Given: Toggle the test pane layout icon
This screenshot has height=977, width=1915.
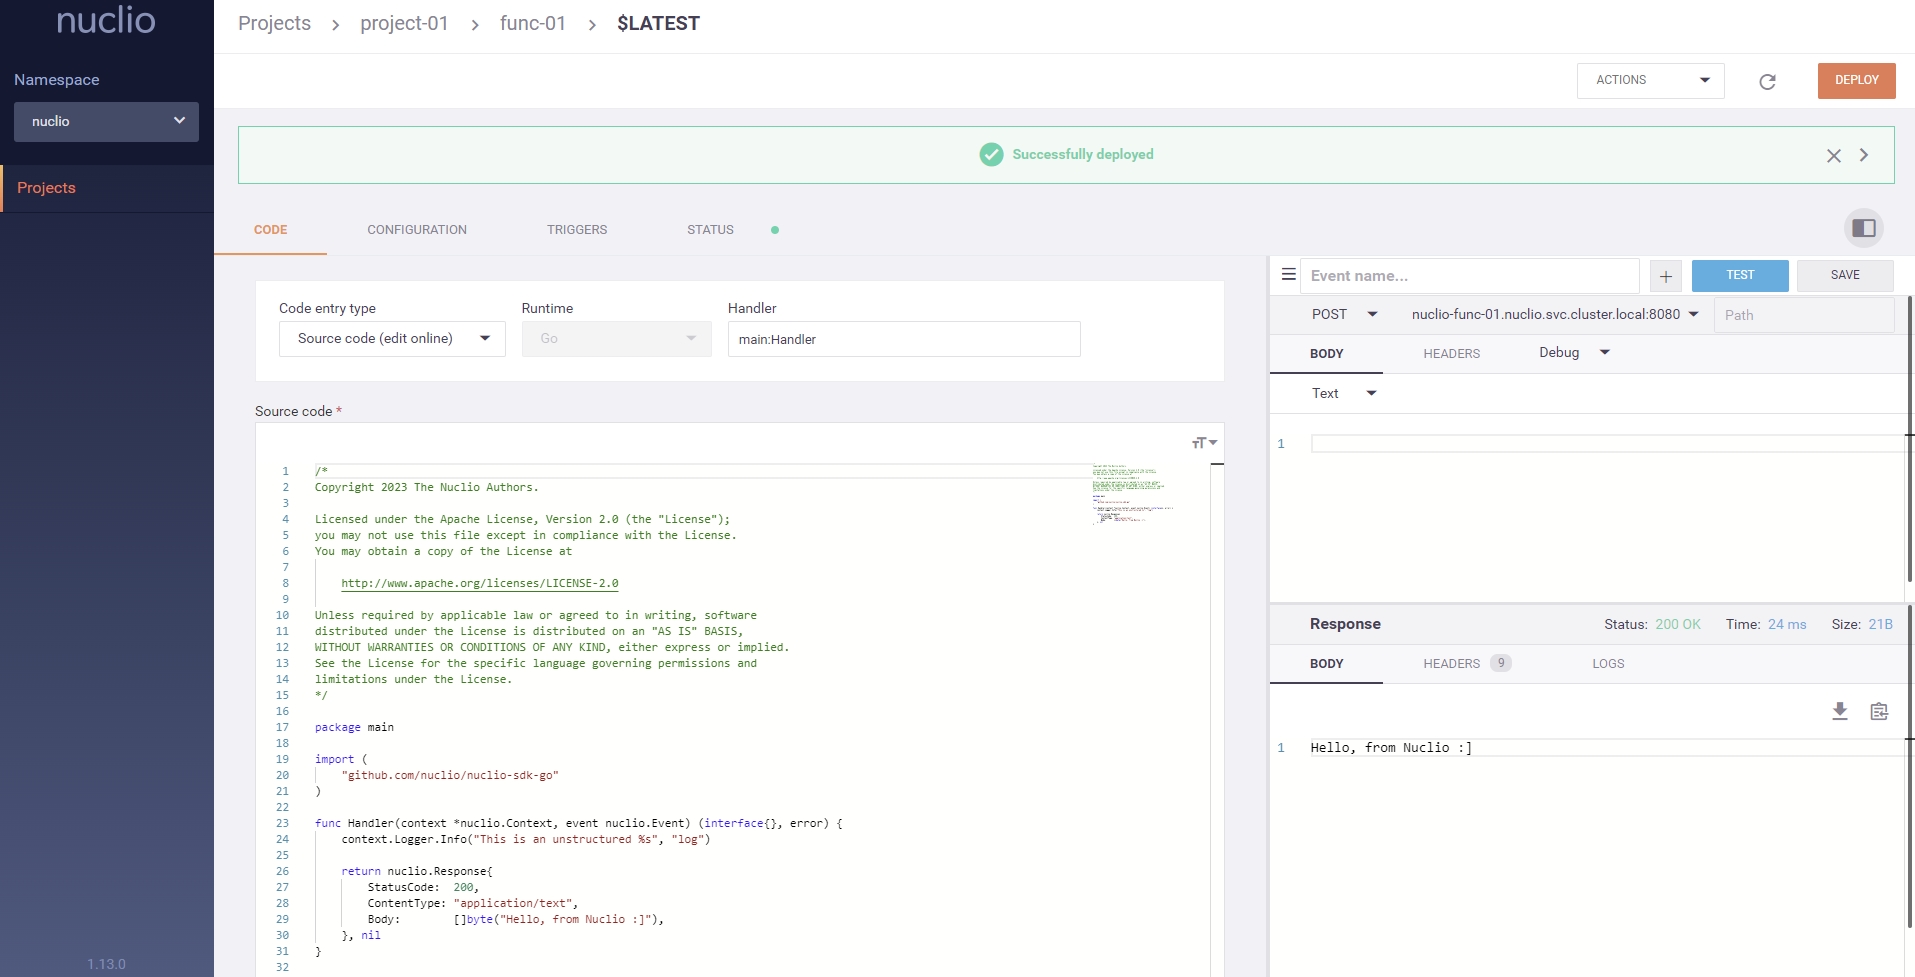Looking at the screenshot, I should point(1863,228).
